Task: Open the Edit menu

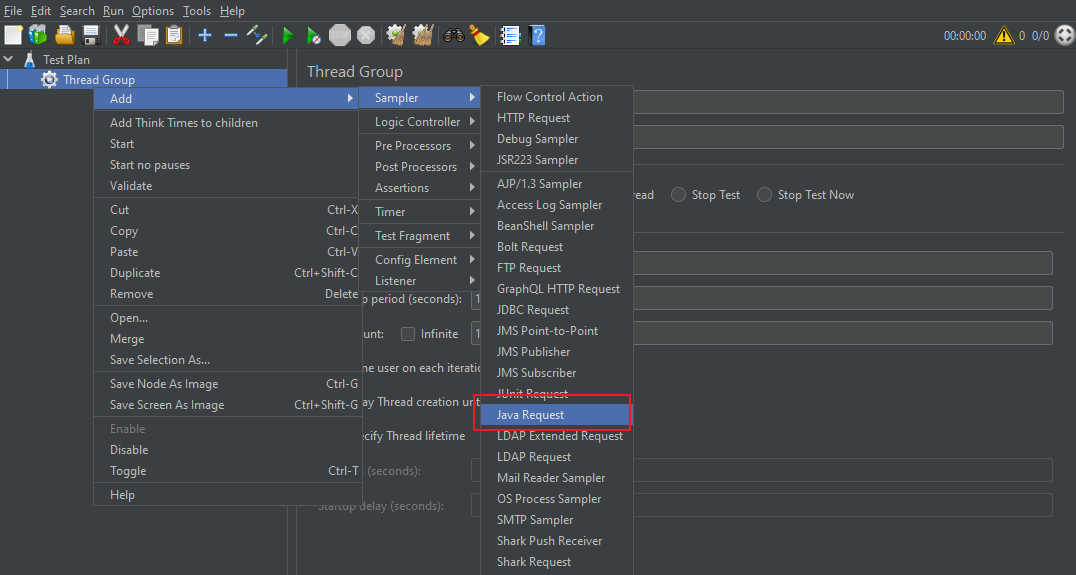Action: (x=40, y=11)
